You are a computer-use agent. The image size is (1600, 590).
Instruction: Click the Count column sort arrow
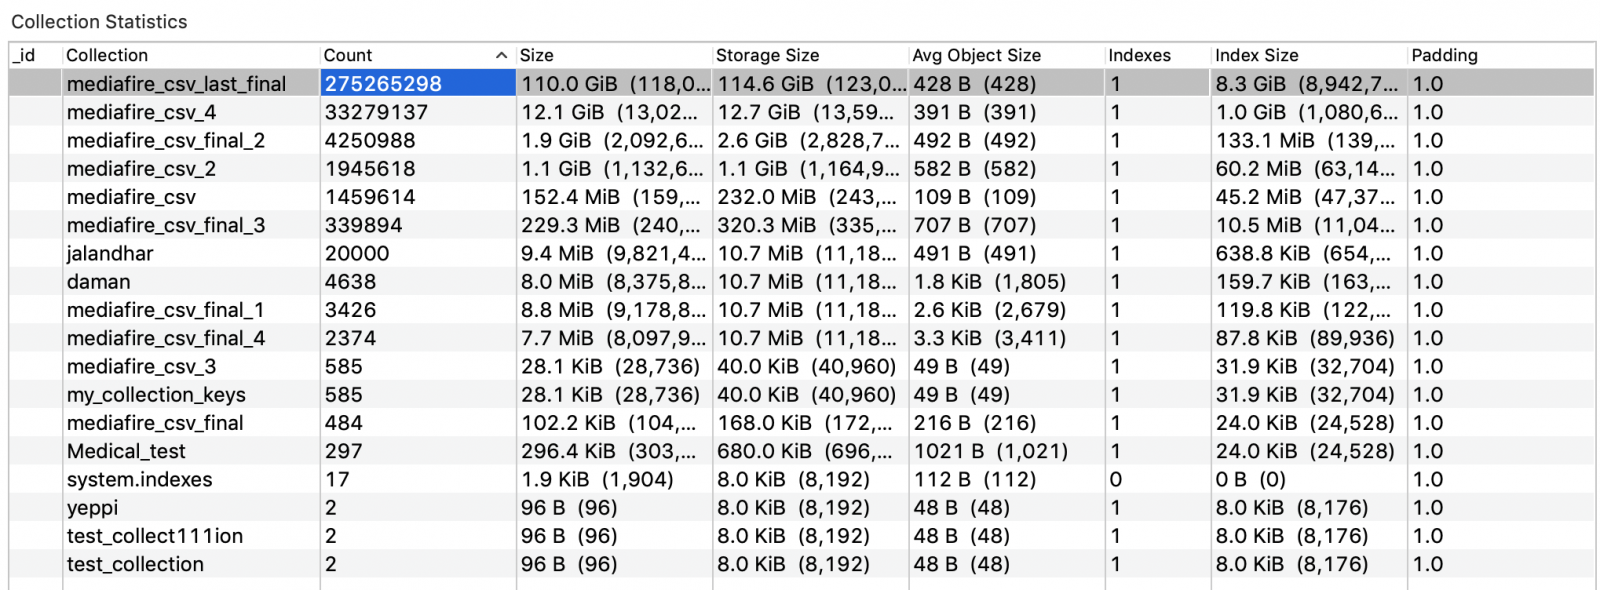tap(501, 56)
